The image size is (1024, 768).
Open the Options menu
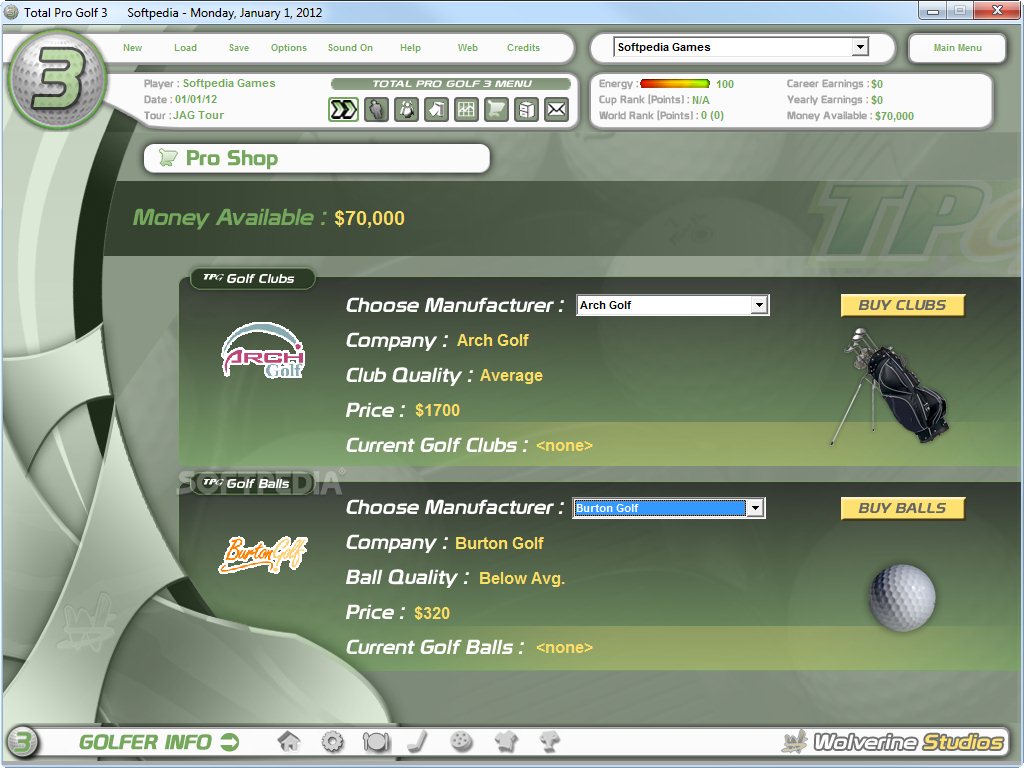(289, 48)
